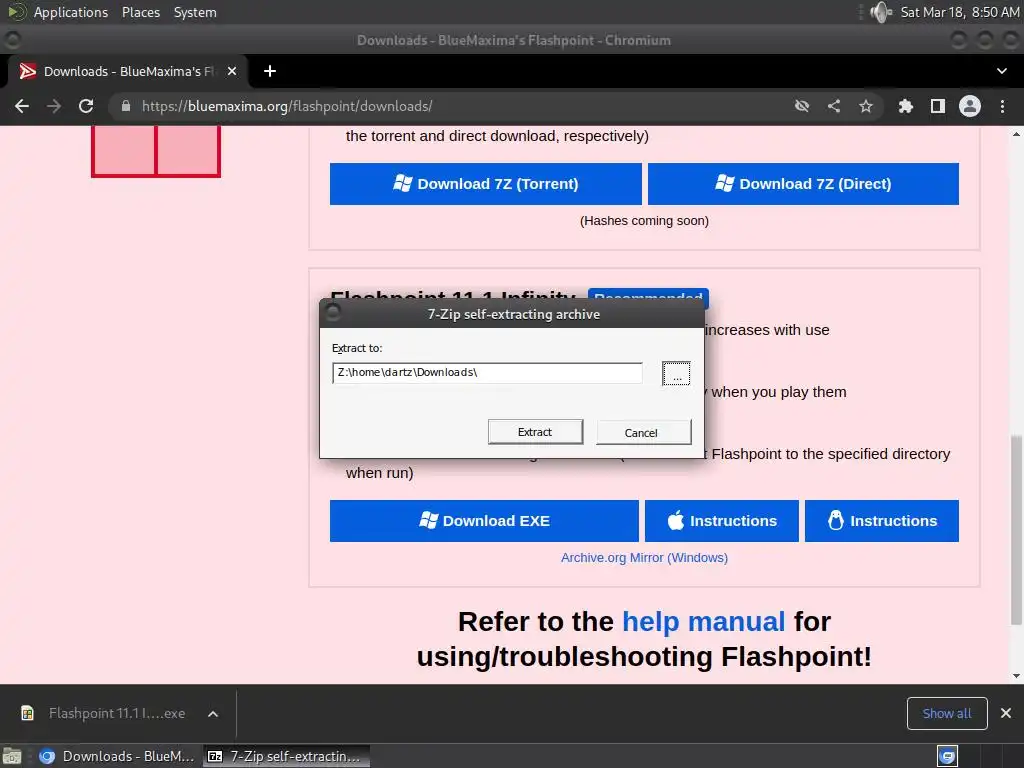Click the crossed-out eye icon in address bar

click(802, 106)
